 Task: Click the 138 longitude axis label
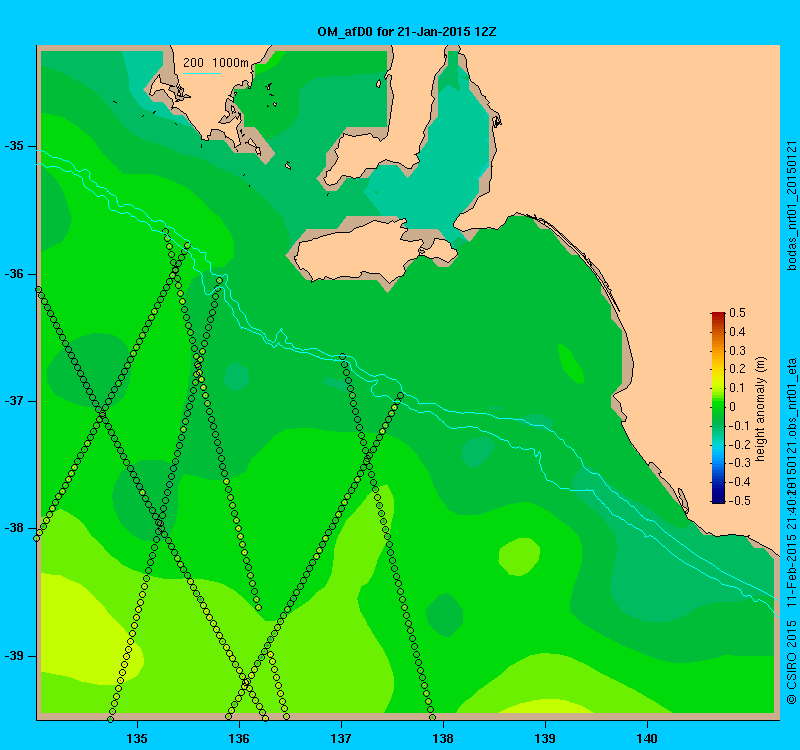[443, 738]
